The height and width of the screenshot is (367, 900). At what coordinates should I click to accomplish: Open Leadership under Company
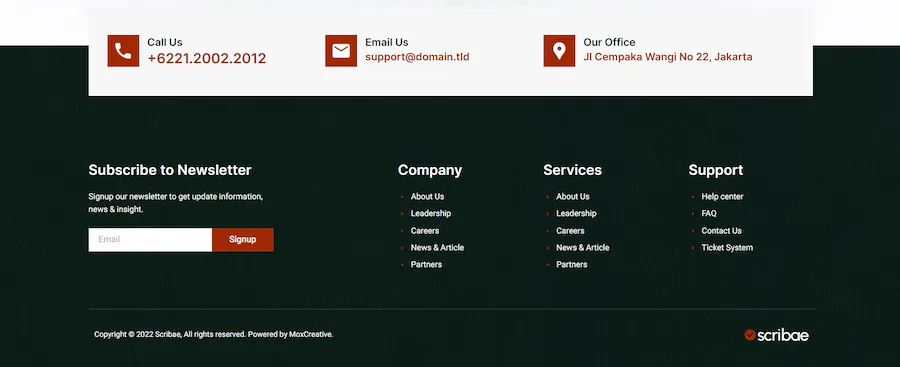tap(430, 213)
